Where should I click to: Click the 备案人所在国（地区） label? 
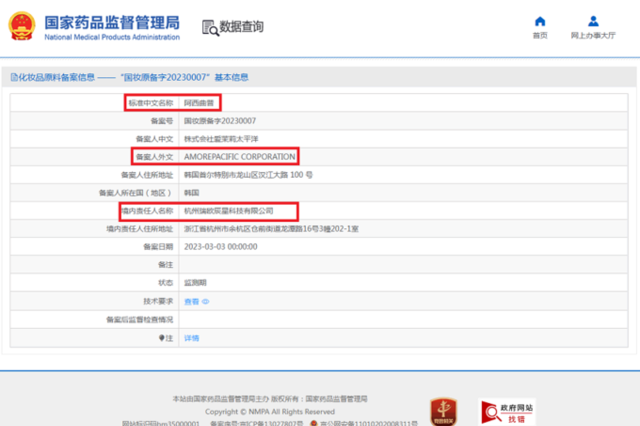[x=136, y=193]
